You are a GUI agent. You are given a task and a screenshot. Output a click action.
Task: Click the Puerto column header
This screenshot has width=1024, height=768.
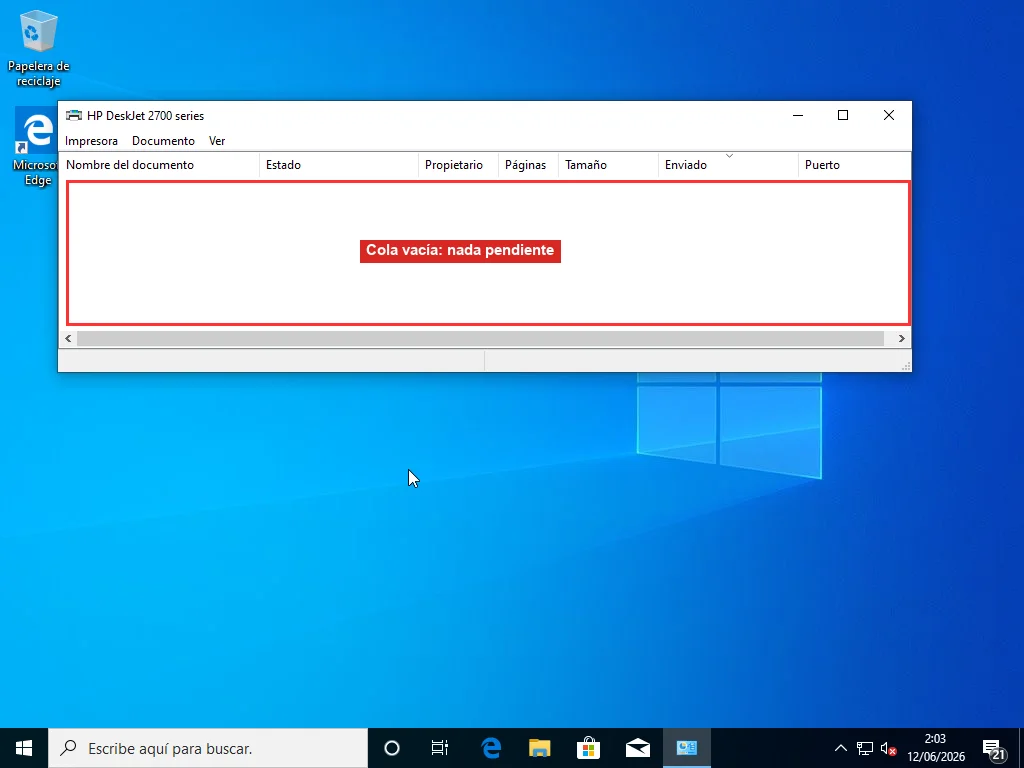[854, 165]
